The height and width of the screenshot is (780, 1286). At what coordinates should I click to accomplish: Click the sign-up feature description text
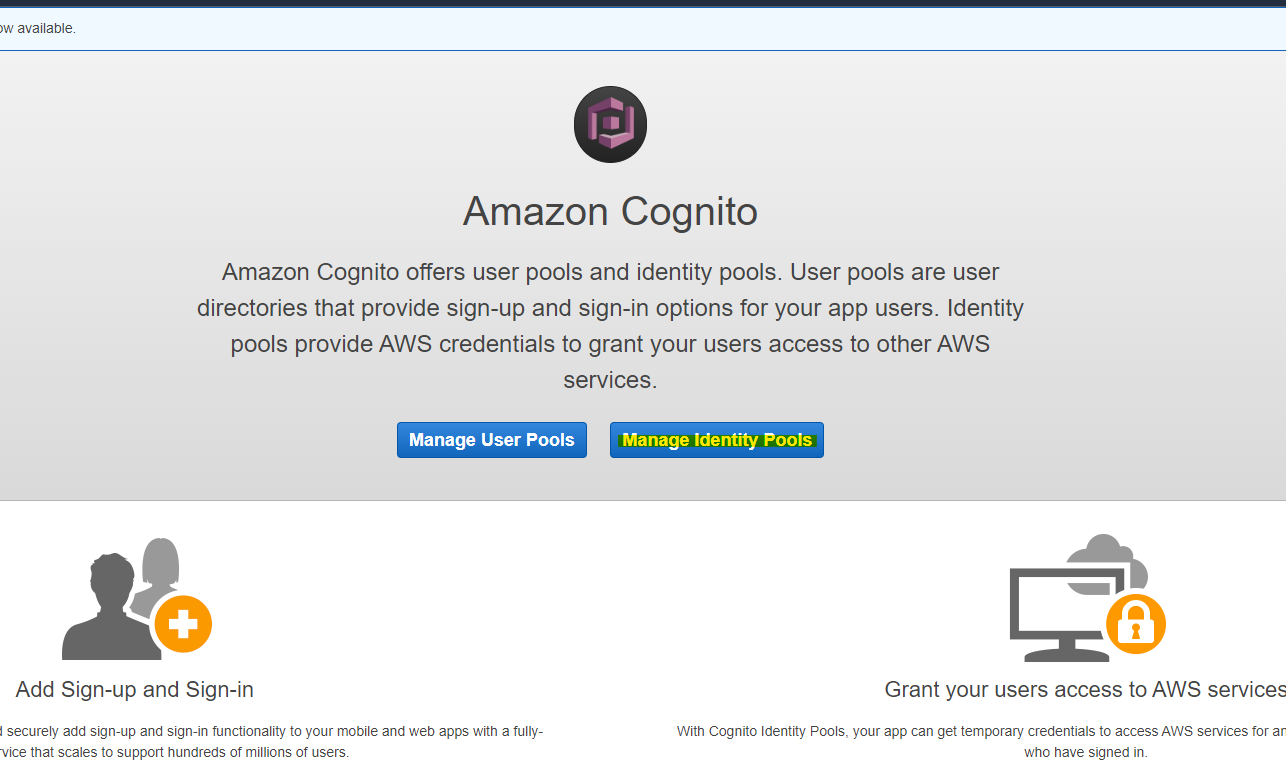[x=270, y=740]
